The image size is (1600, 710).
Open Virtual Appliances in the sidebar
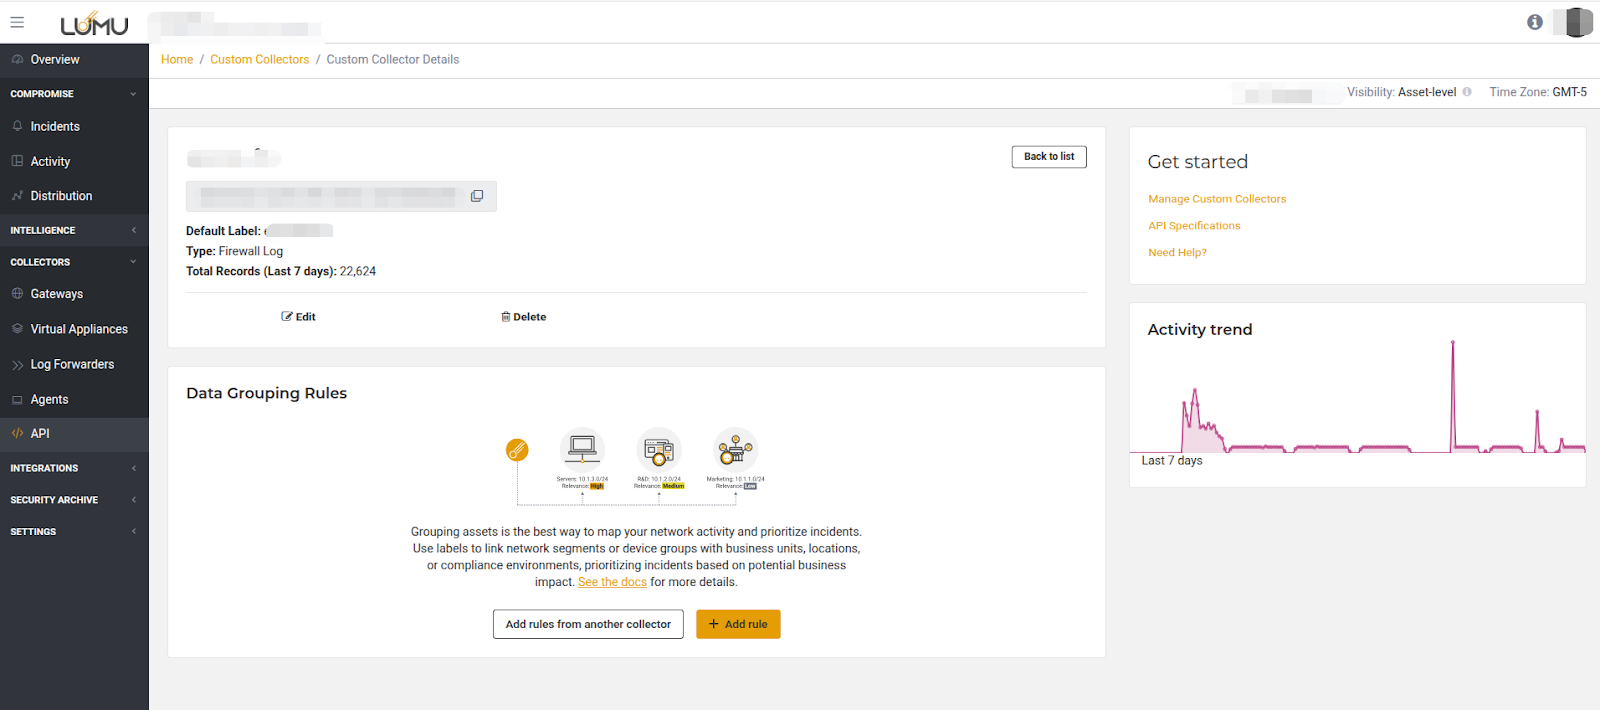point(79,329)
